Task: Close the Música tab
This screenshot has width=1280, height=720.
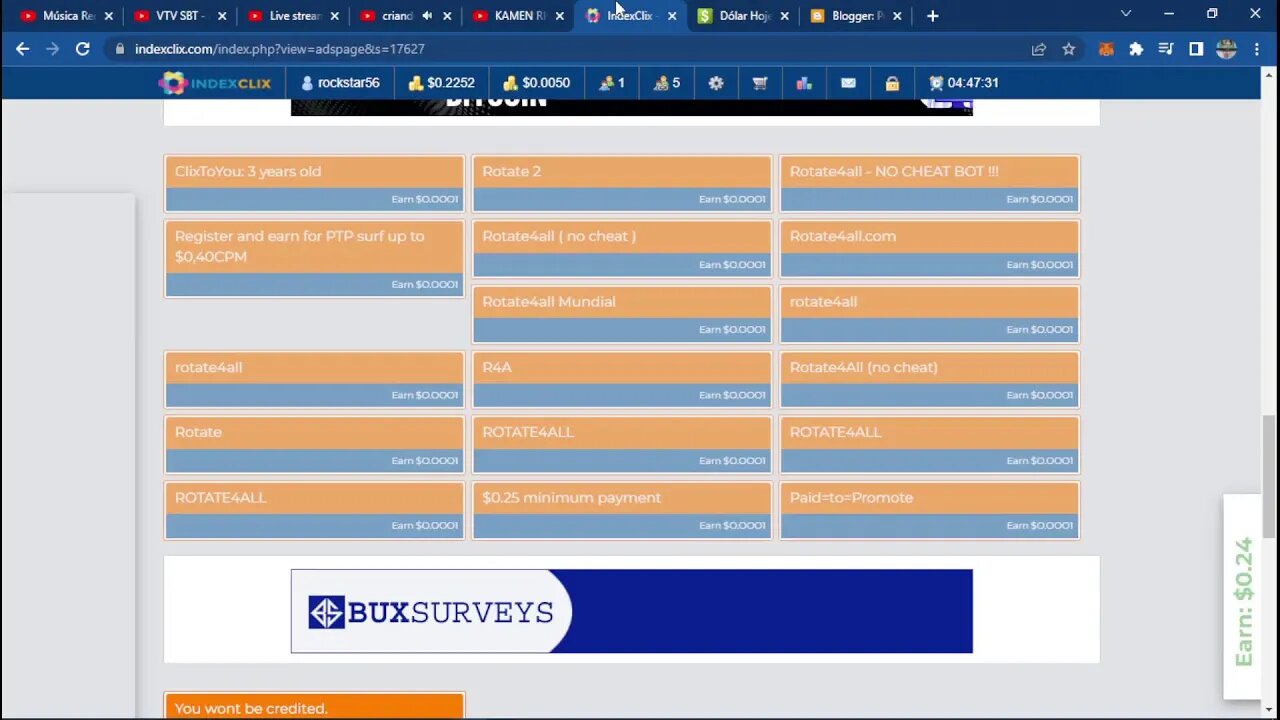Action: [109, 16]
